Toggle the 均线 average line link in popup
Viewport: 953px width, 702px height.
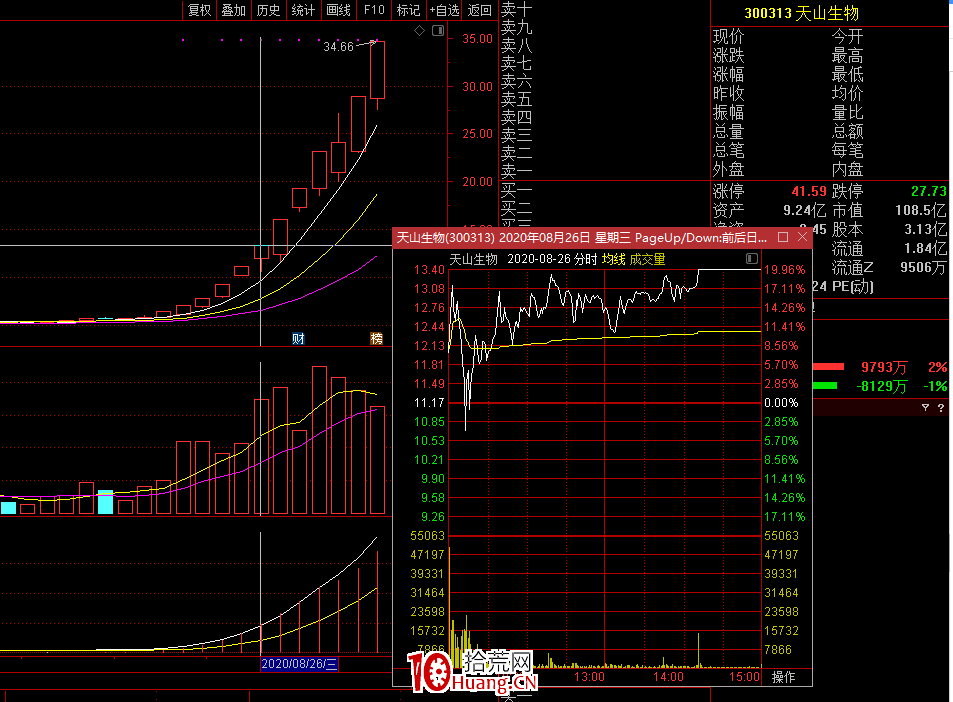(613, 260)
